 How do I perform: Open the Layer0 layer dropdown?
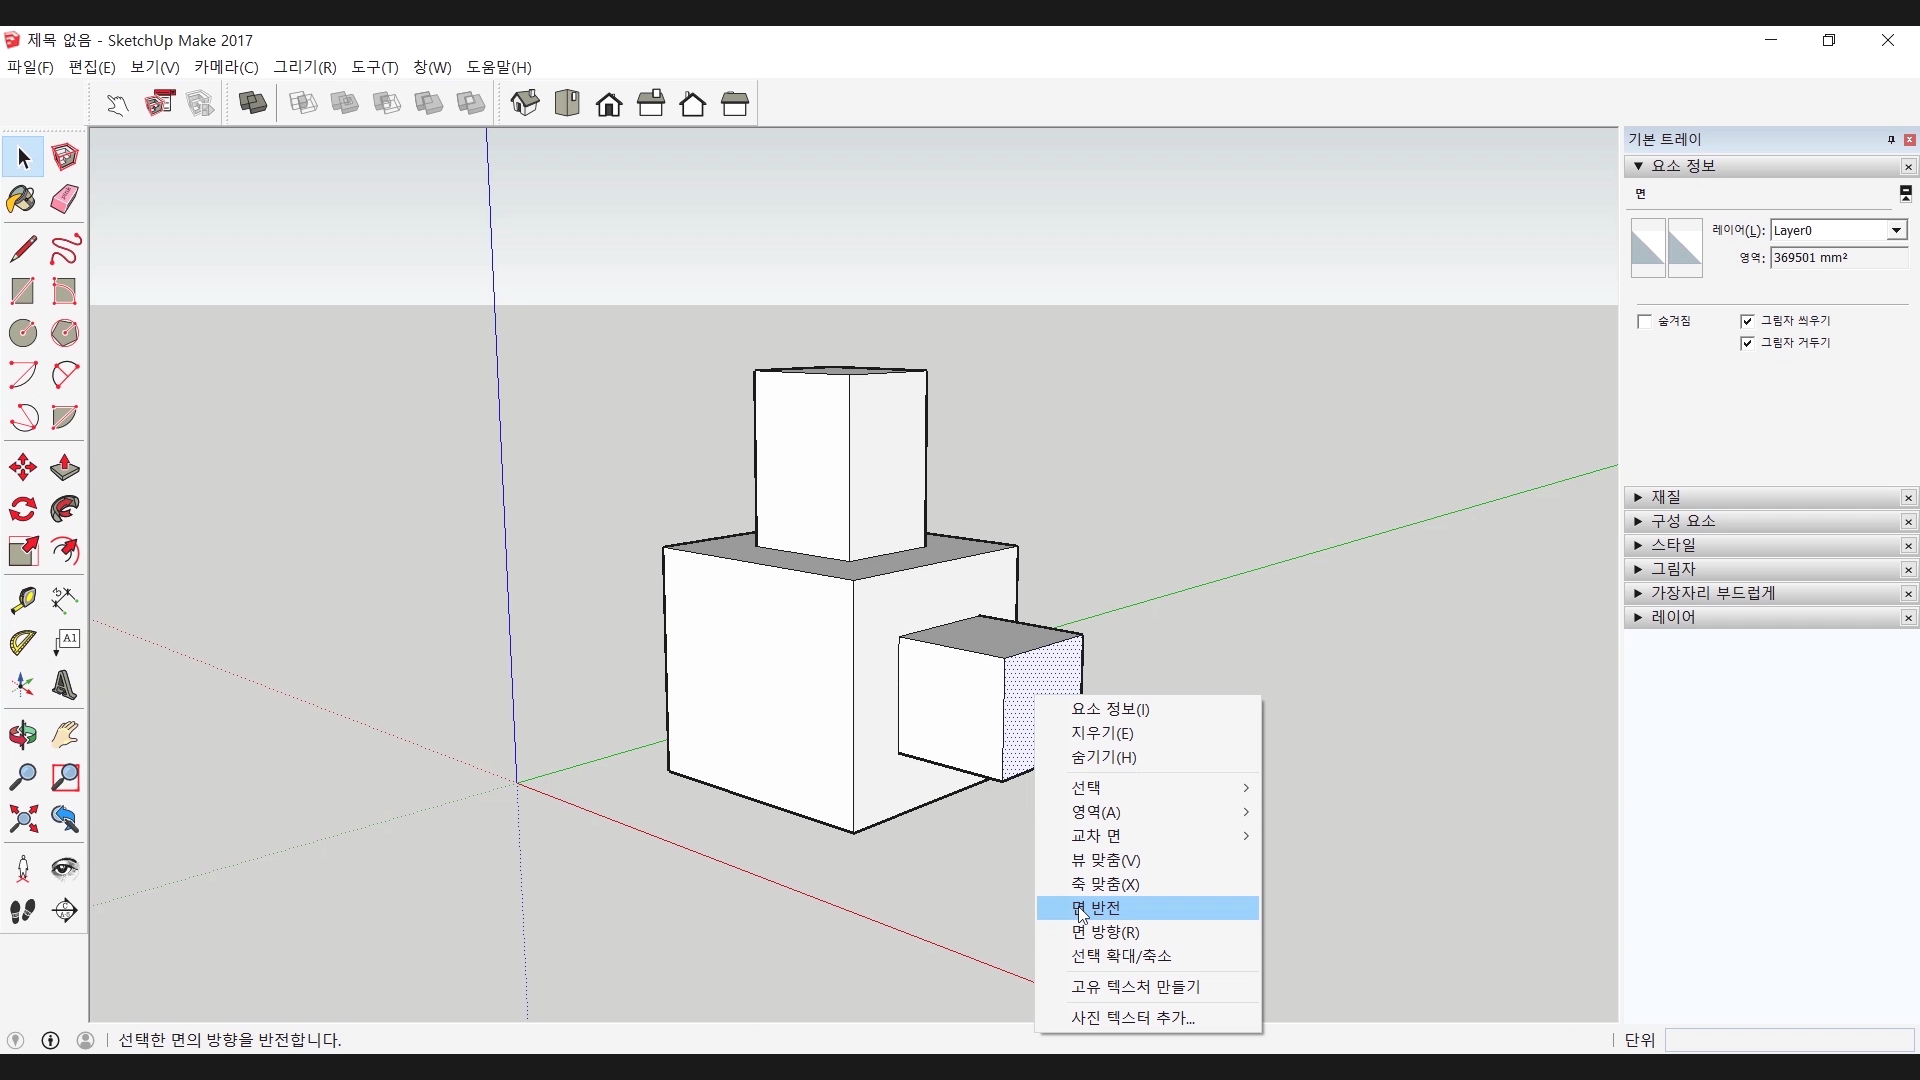point(1895,231)
